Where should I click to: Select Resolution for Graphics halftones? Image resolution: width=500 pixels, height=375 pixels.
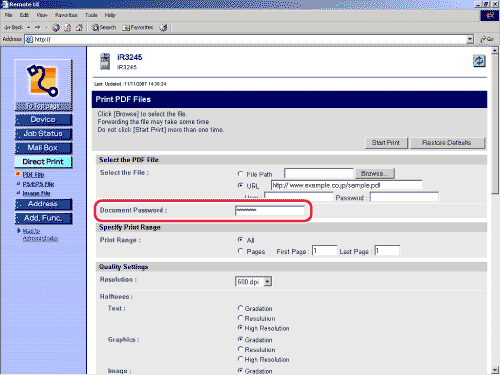pyautogui.click(x=240, y=349)
